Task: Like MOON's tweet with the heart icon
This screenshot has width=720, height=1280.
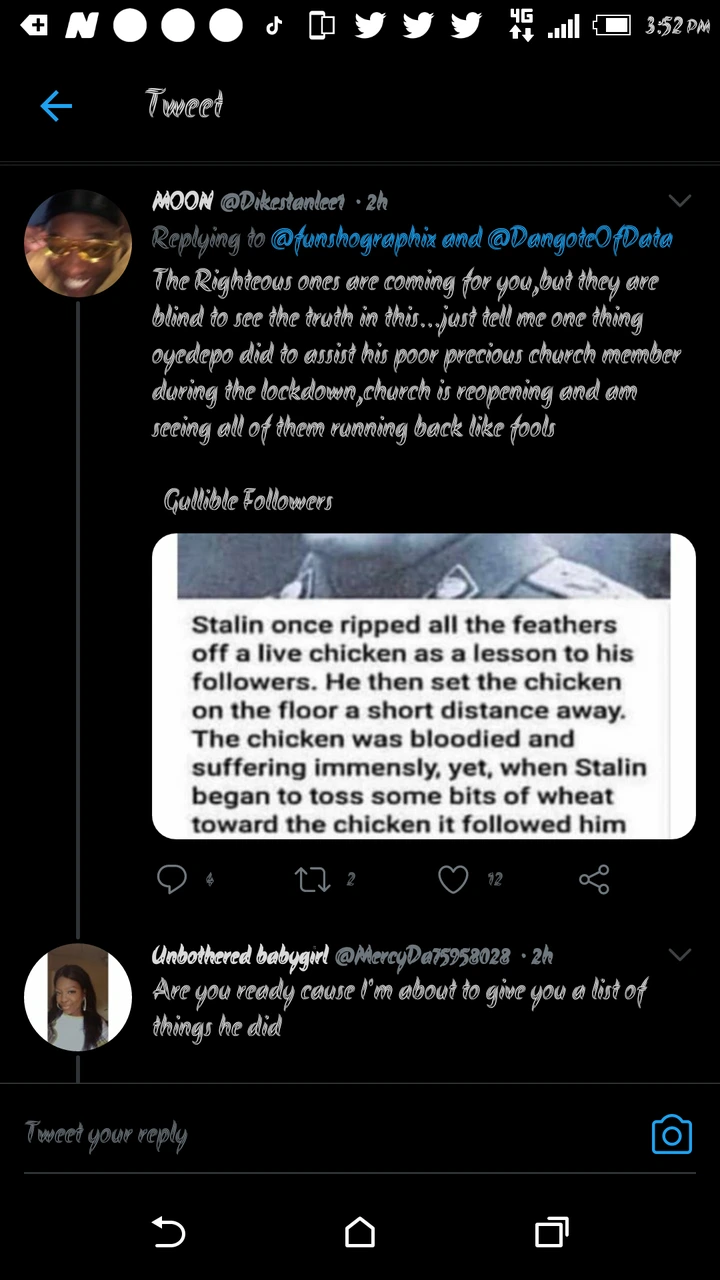Action: pyautogui.click(x=453, y=880)
